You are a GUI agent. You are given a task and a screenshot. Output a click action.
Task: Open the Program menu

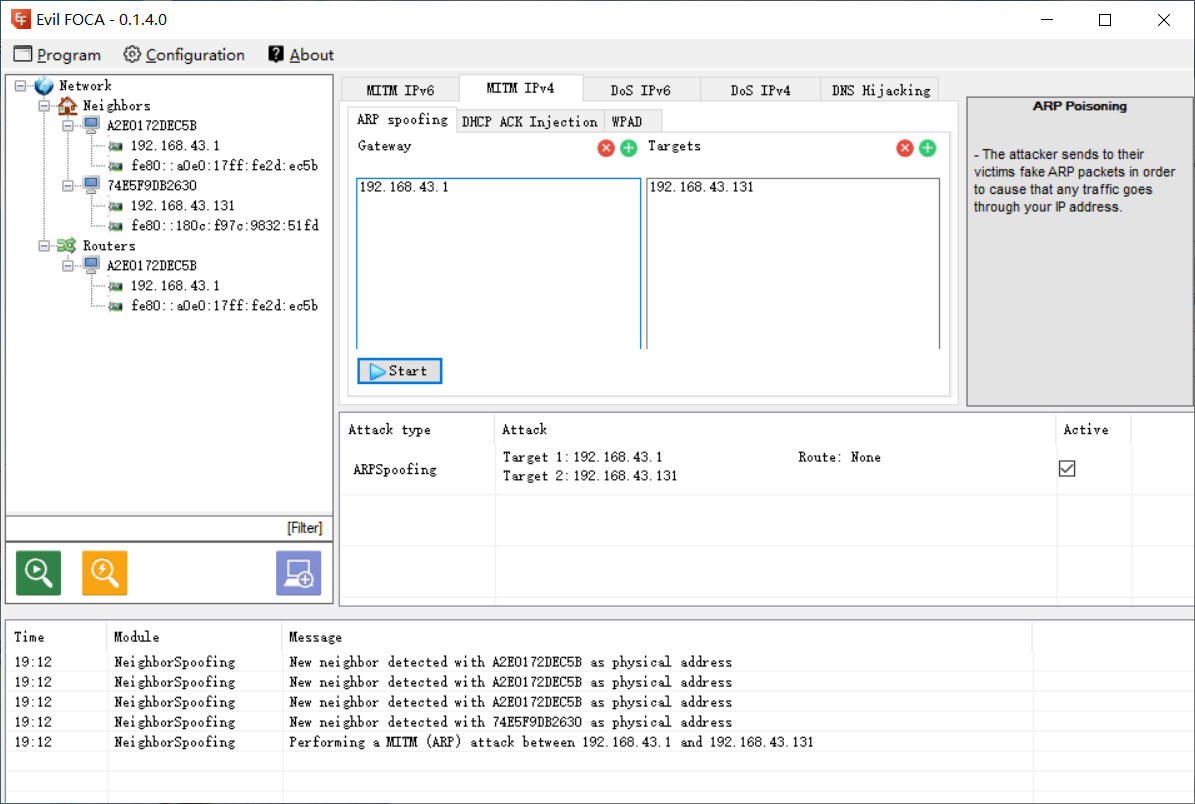57,55
